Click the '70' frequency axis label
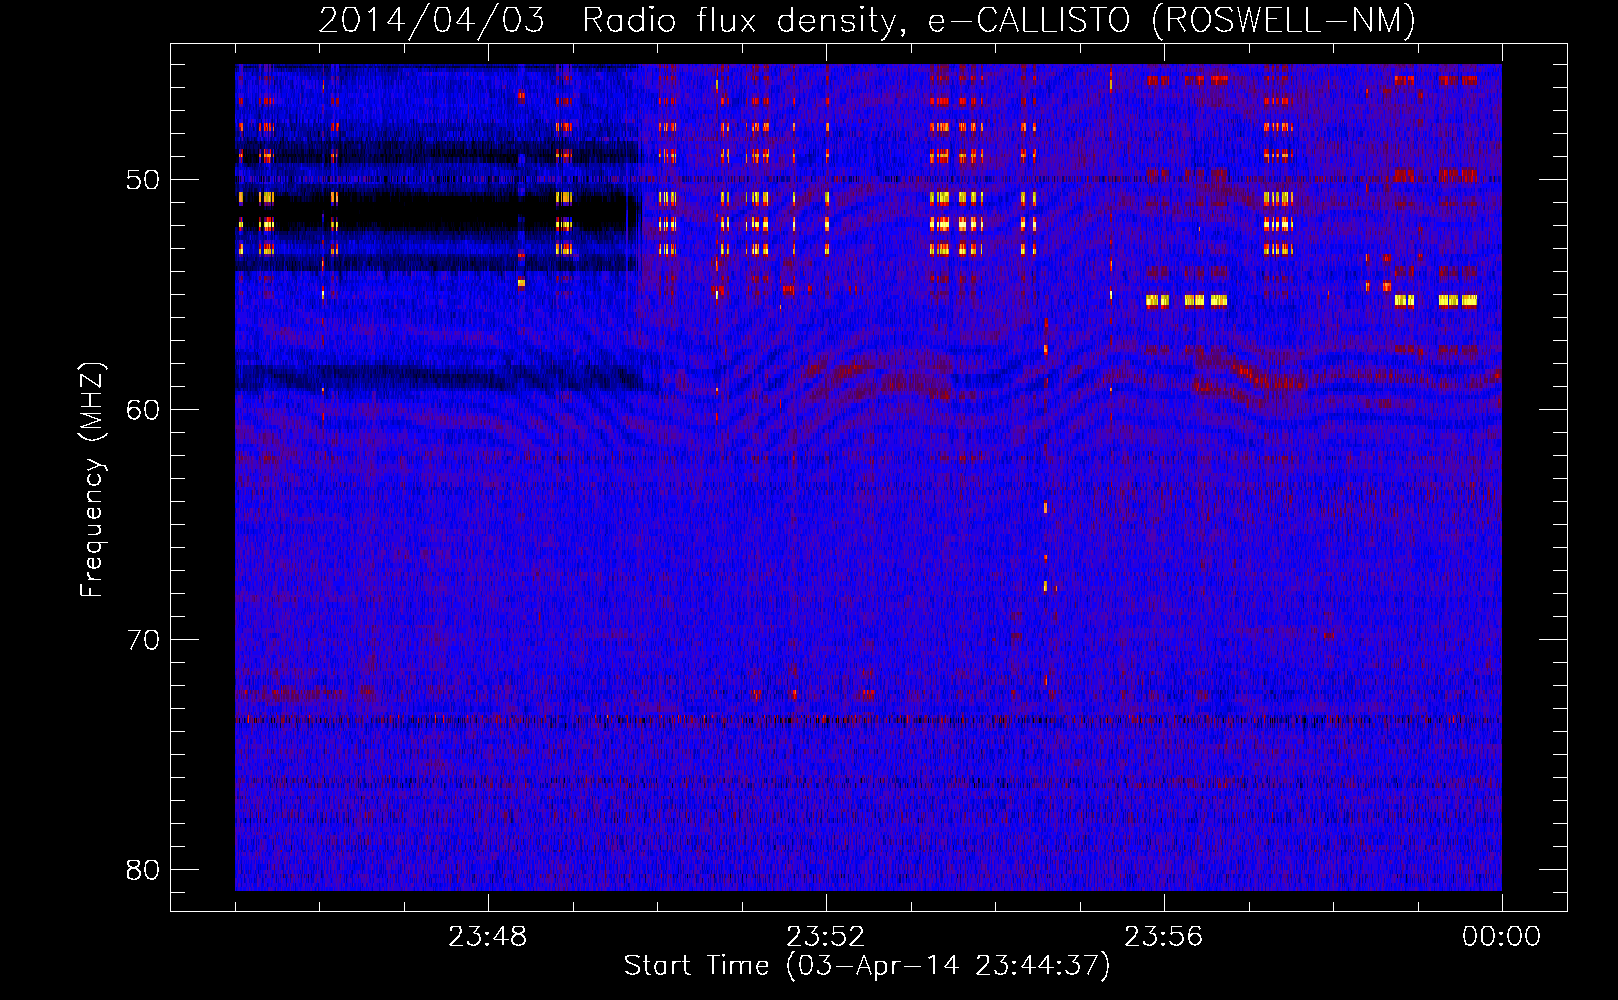The width and height of the screenshot is (1618, 1000). (x=143, y=640)
